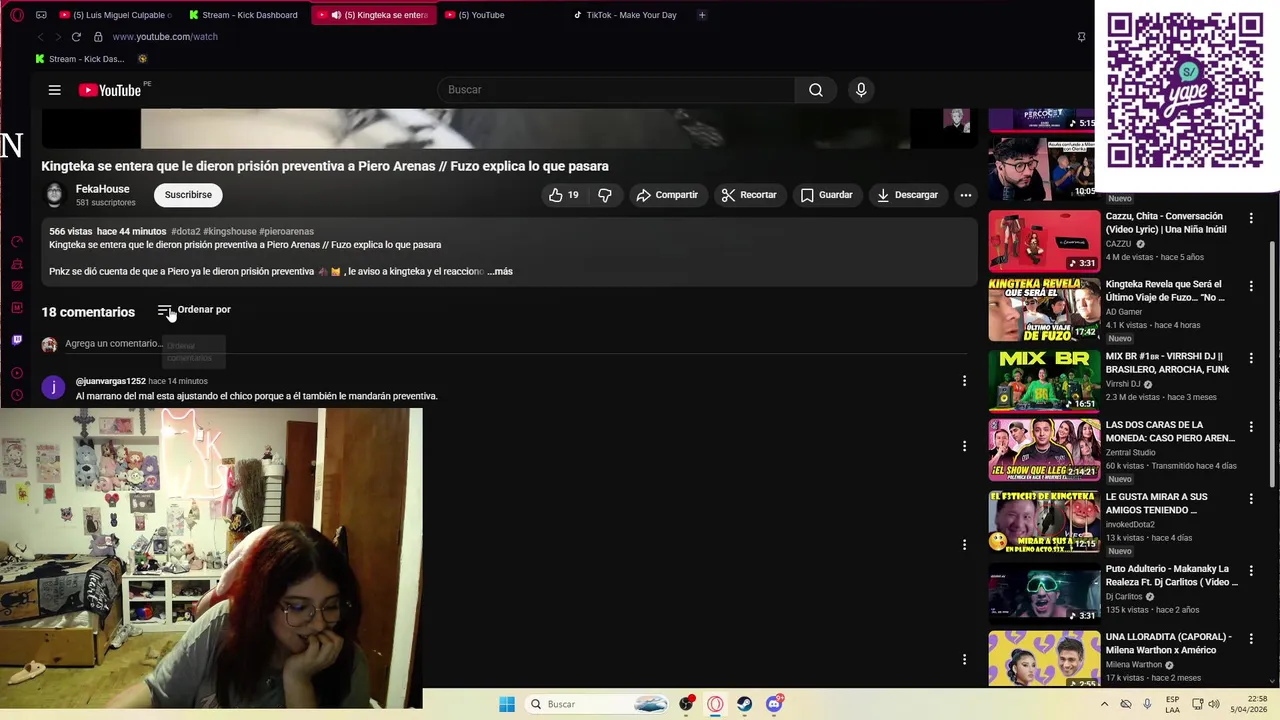Go forward in browser history
The height and width of the screenshot is (720, 1280).
coord(57,37)
